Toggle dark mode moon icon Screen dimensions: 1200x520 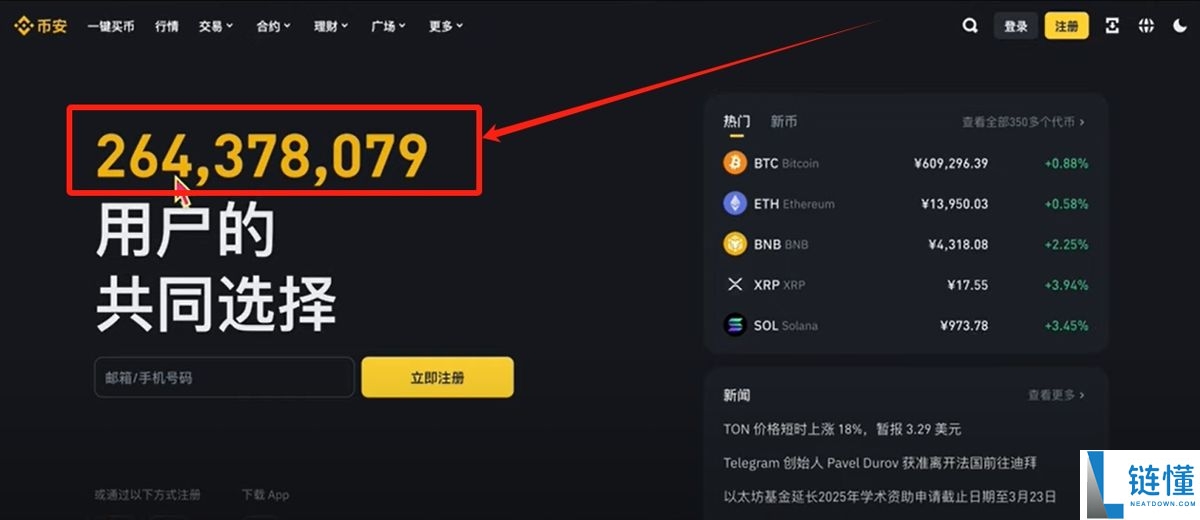click(1179, 27)
